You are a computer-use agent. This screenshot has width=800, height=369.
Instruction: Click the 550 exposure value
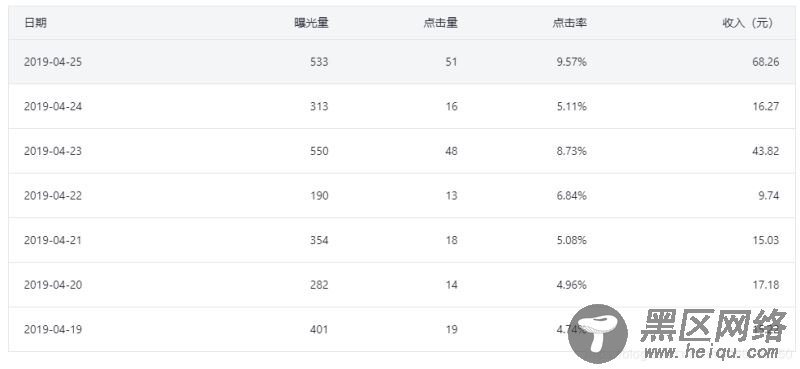coord(319,151)
